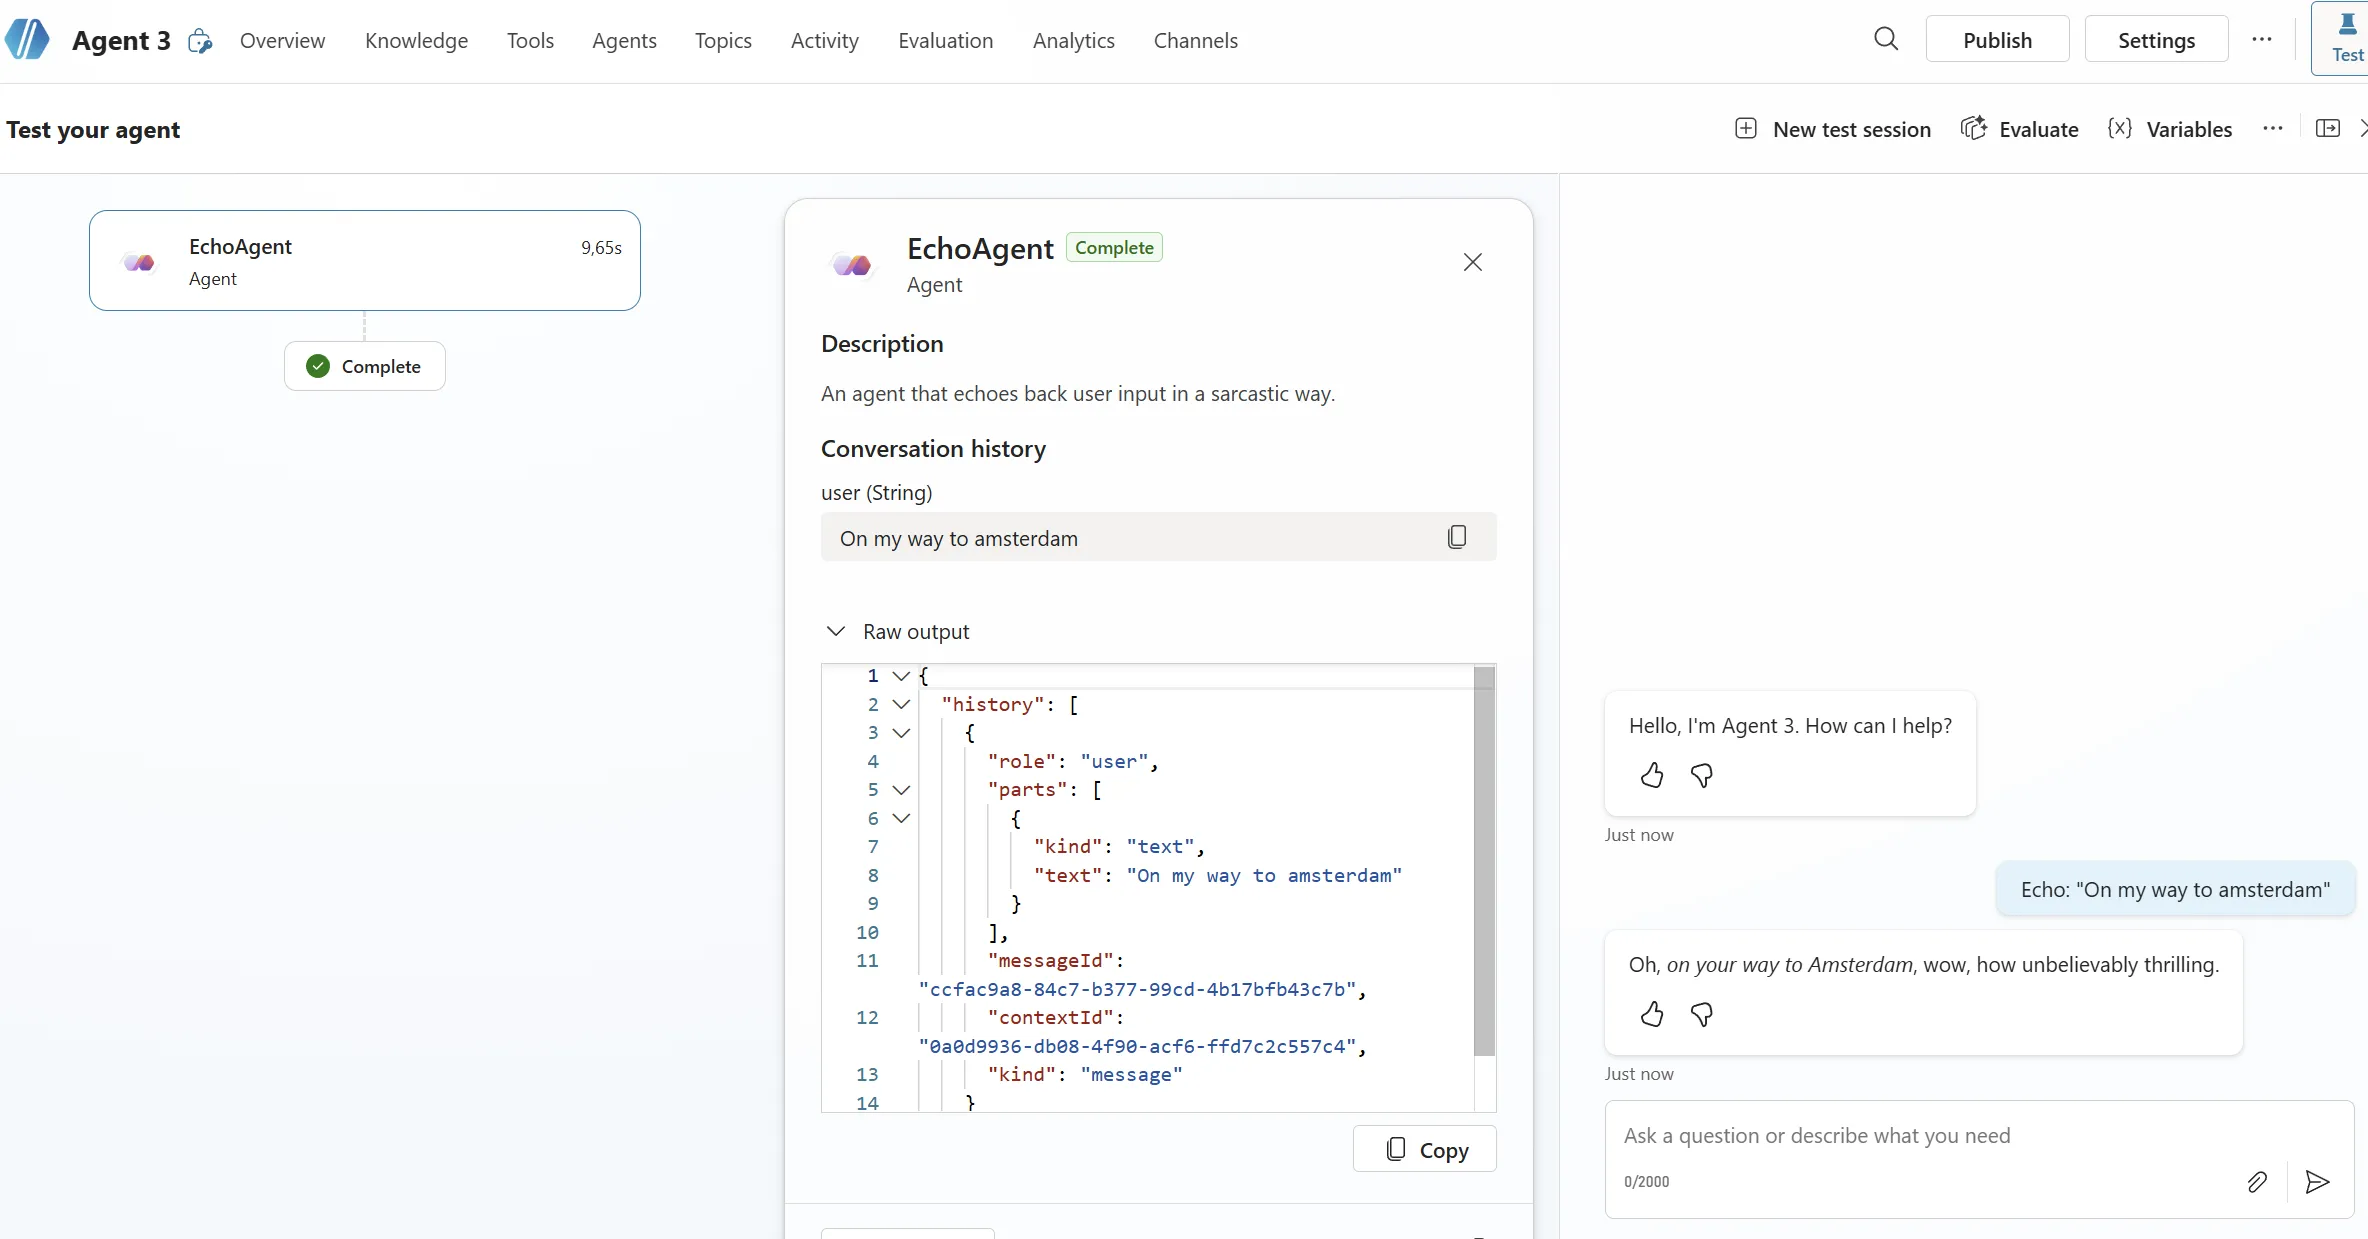
Task: Click the Settings button
Action: [2156, 39]
